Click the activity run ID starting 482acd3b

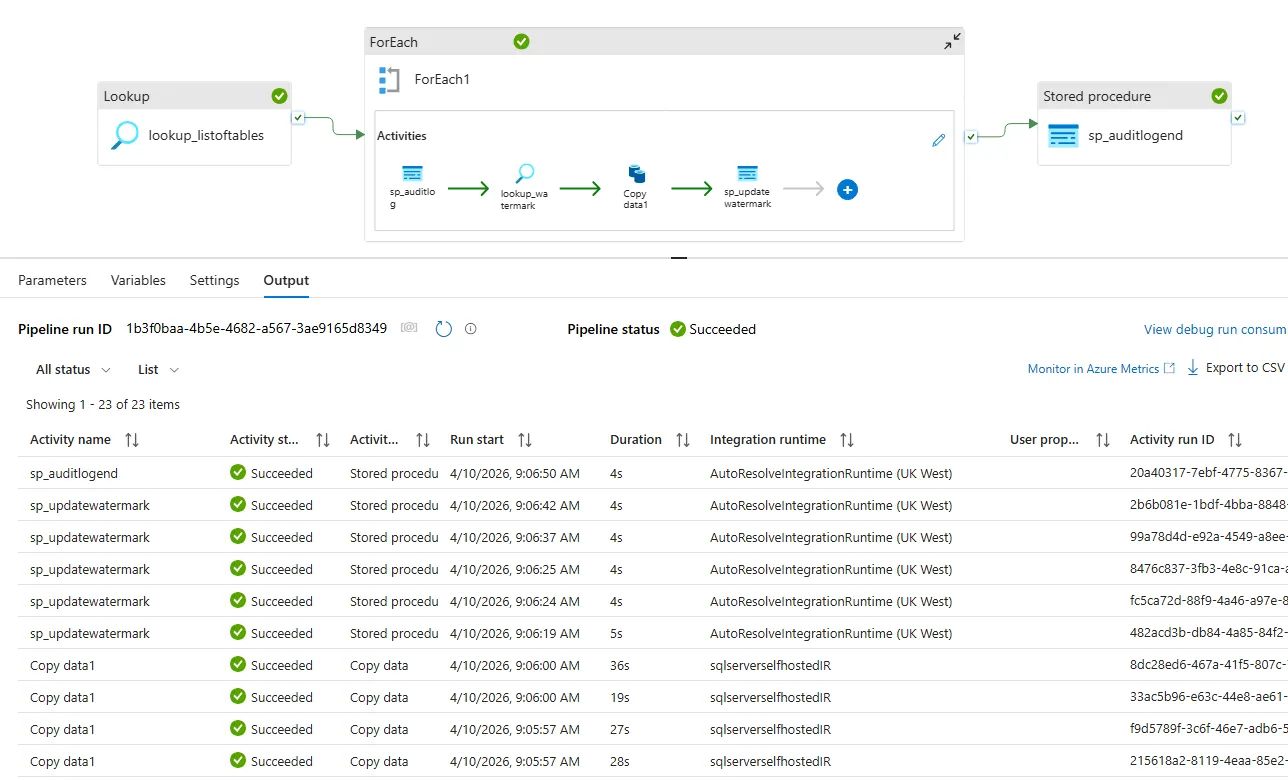(1208, 633)
